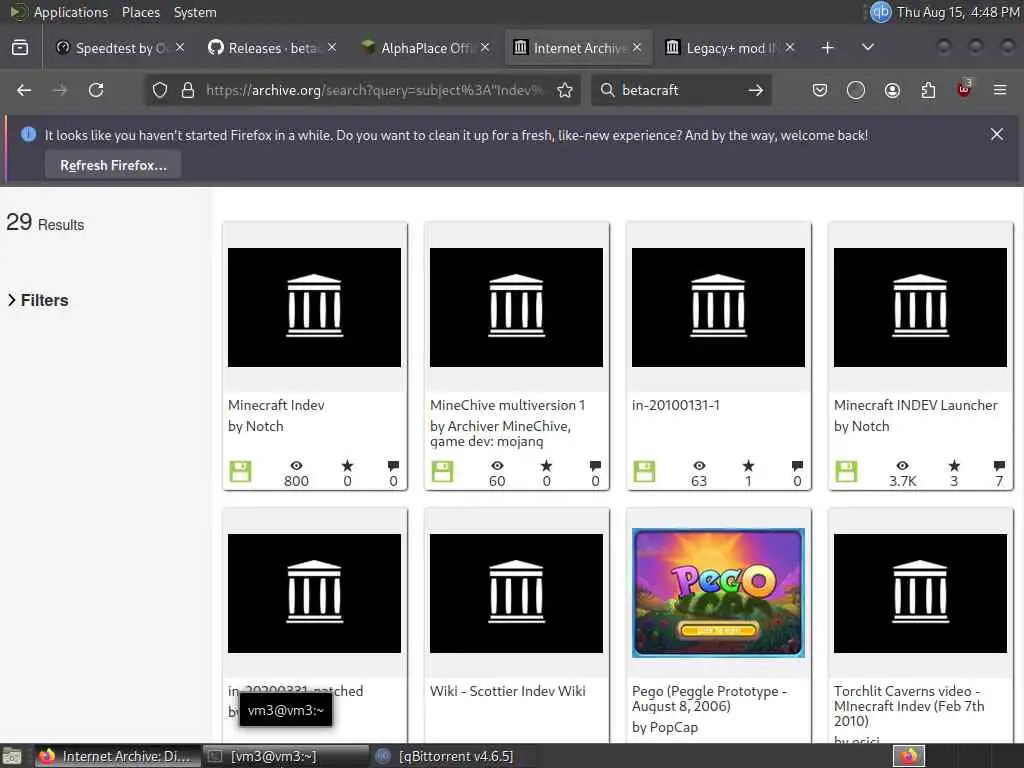Screen dimensions: 1024x768
Task: Click the 29 Results count text
Action: click(45, 223)
